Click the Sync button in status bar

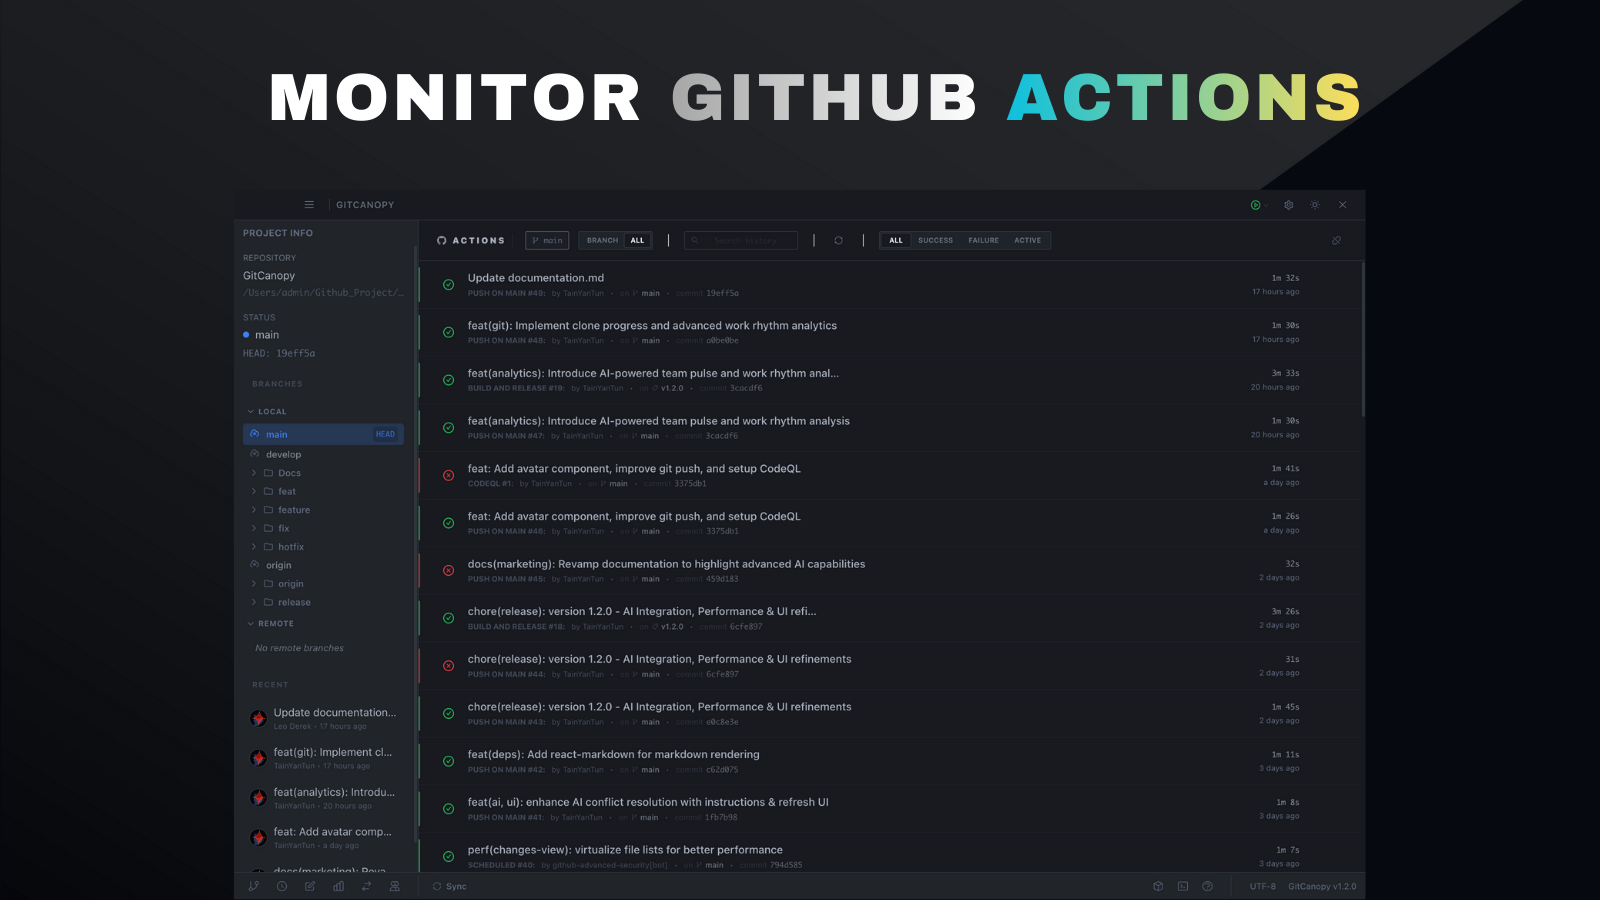coord(450,887)
